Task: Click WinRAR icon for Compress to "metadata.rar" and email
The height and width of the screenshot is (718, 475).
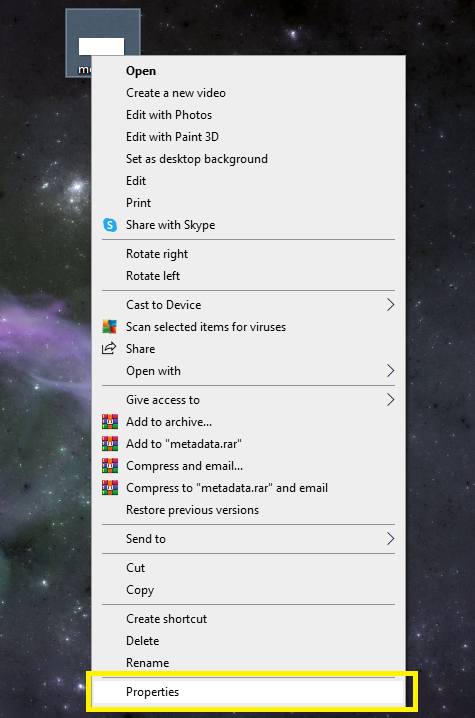Action: point(110,488)
